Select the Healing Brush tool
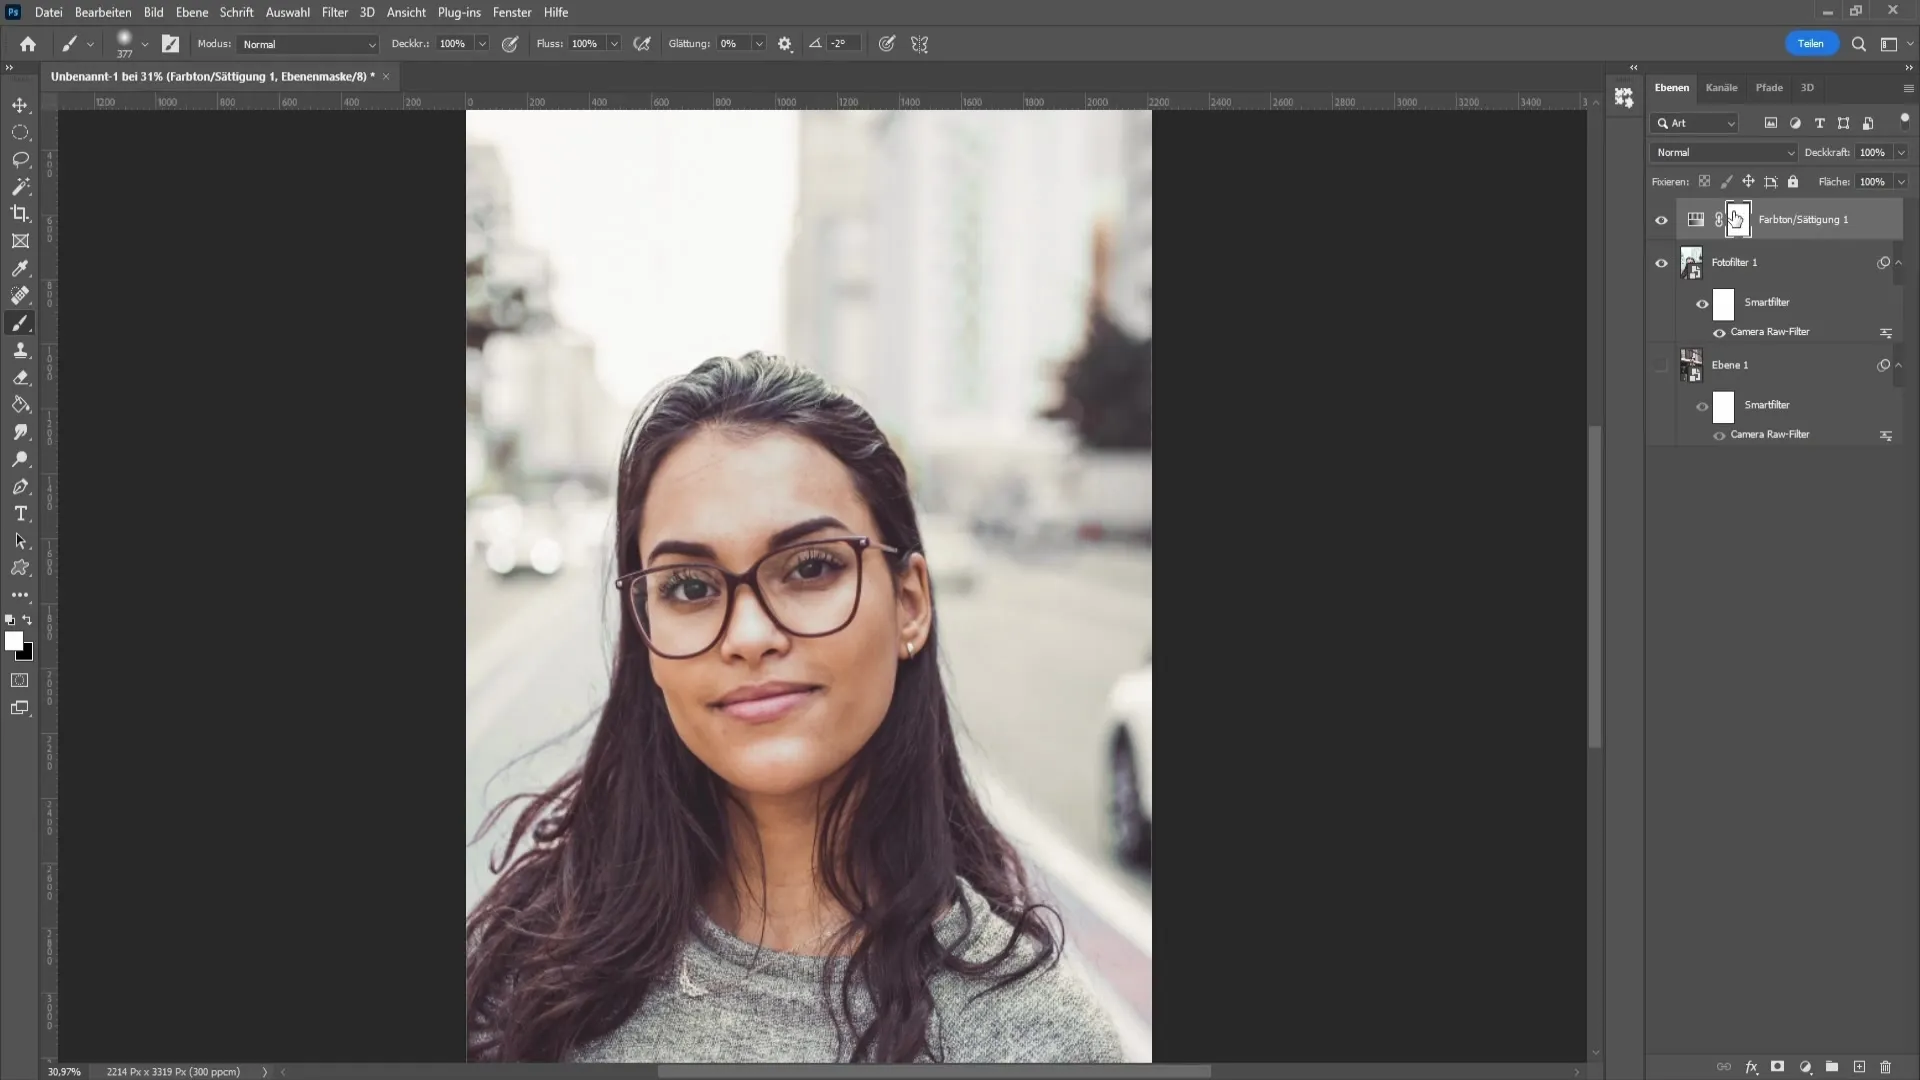 click(x=21, y=295)
